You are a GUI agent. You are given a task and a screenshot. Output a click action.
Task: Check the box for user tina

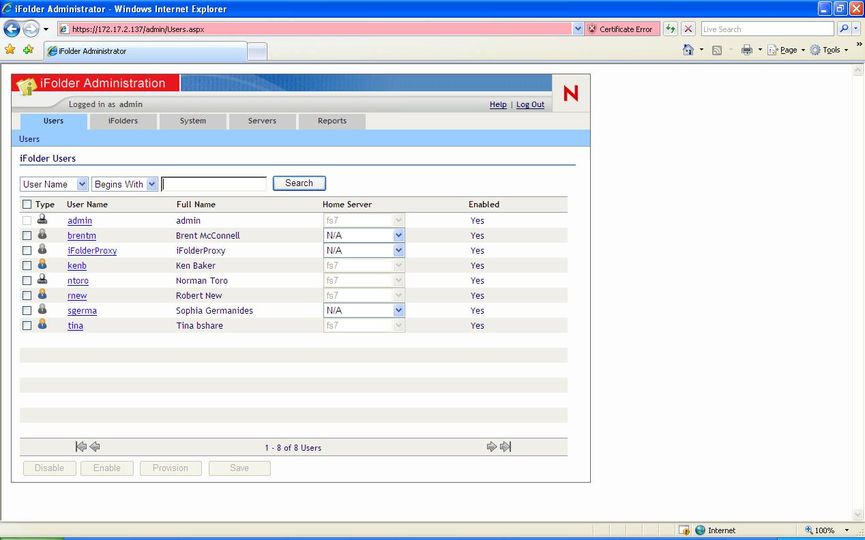pos(26,326)
